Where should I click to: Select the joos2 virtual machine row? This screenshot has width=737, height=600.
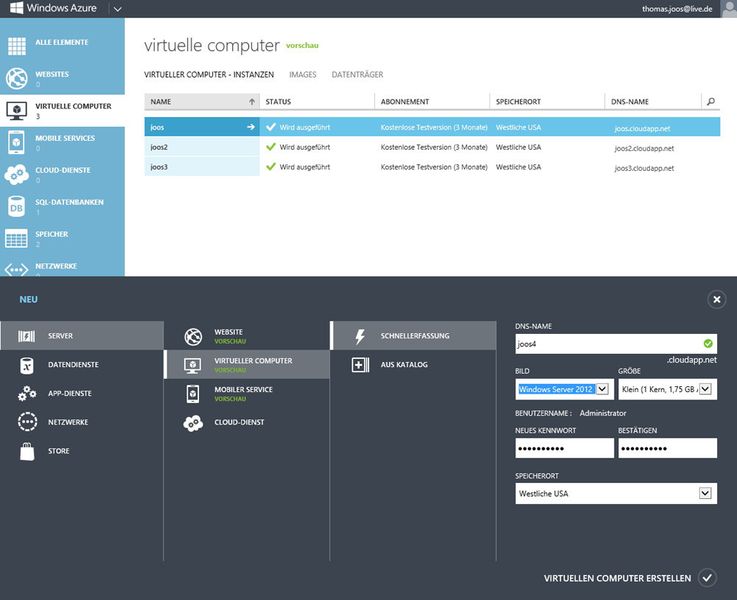coord(432,147)
